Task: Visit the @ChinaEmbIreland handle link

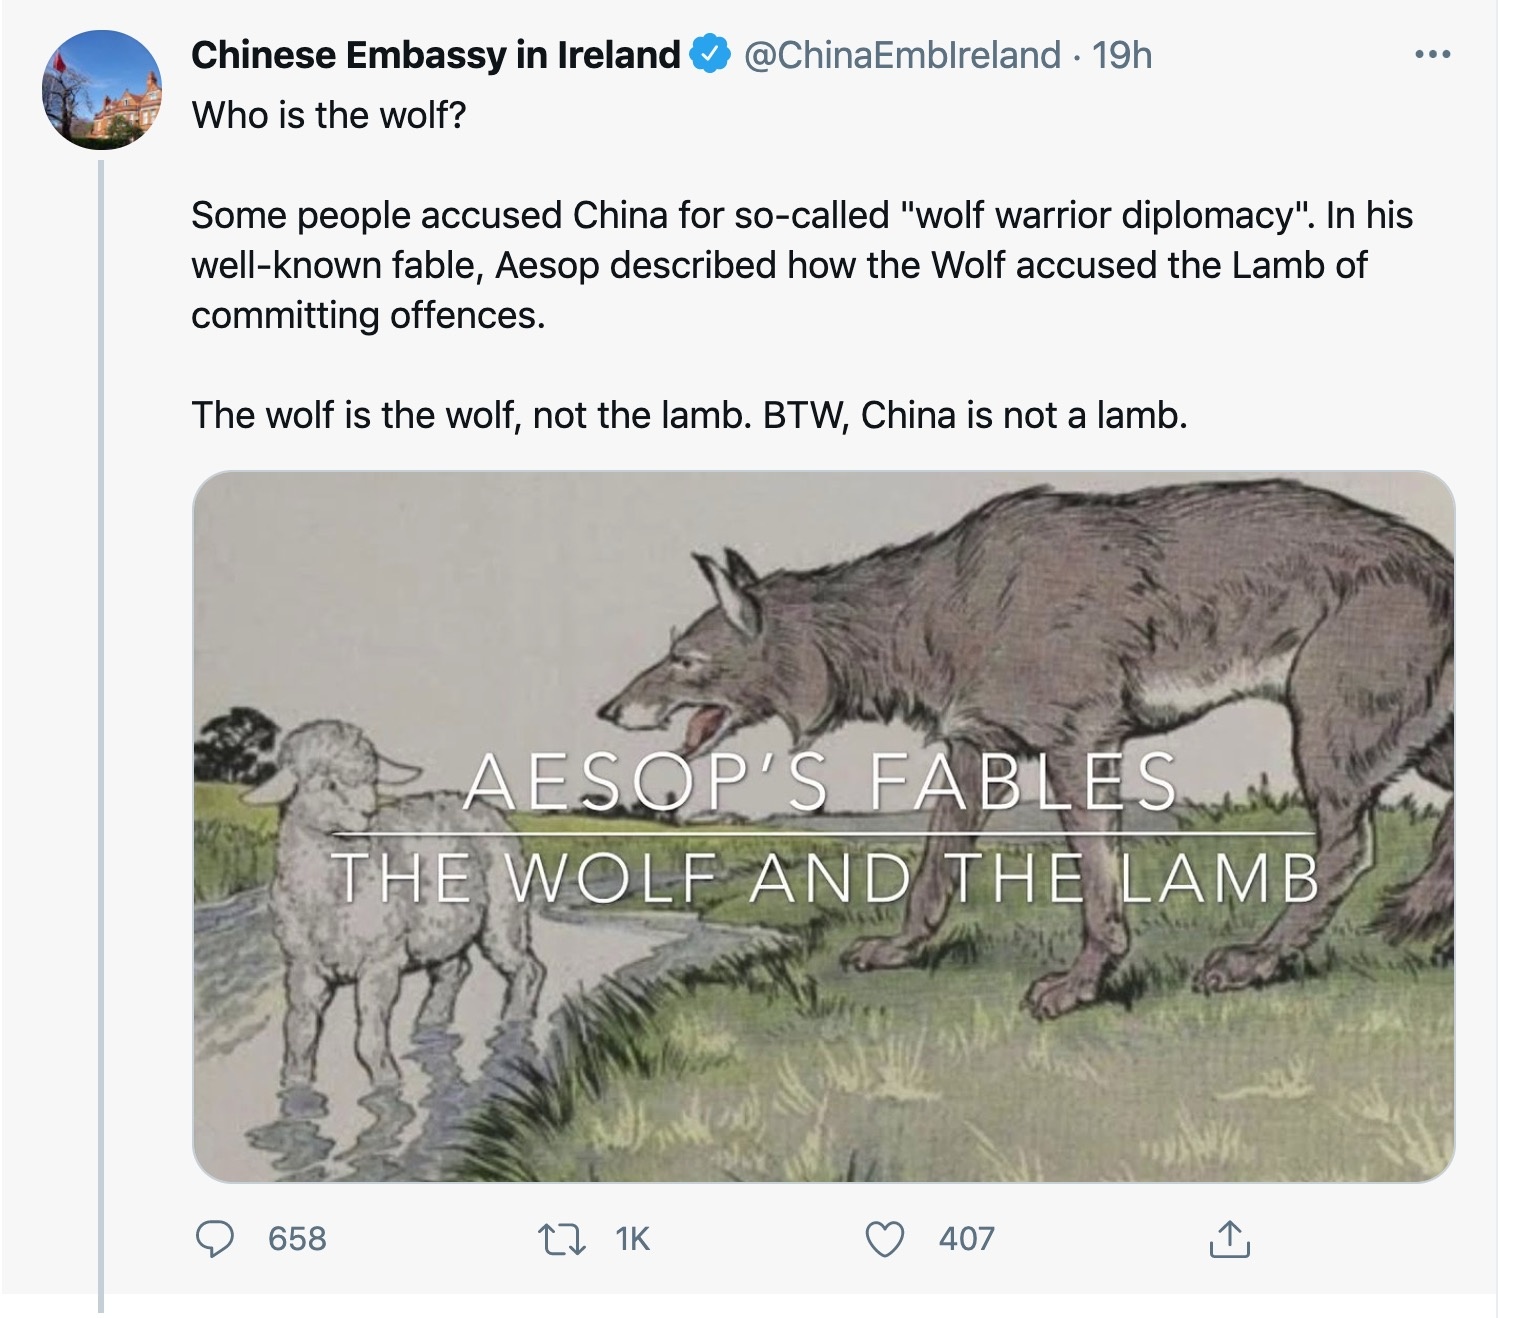Action: (900, 55)
